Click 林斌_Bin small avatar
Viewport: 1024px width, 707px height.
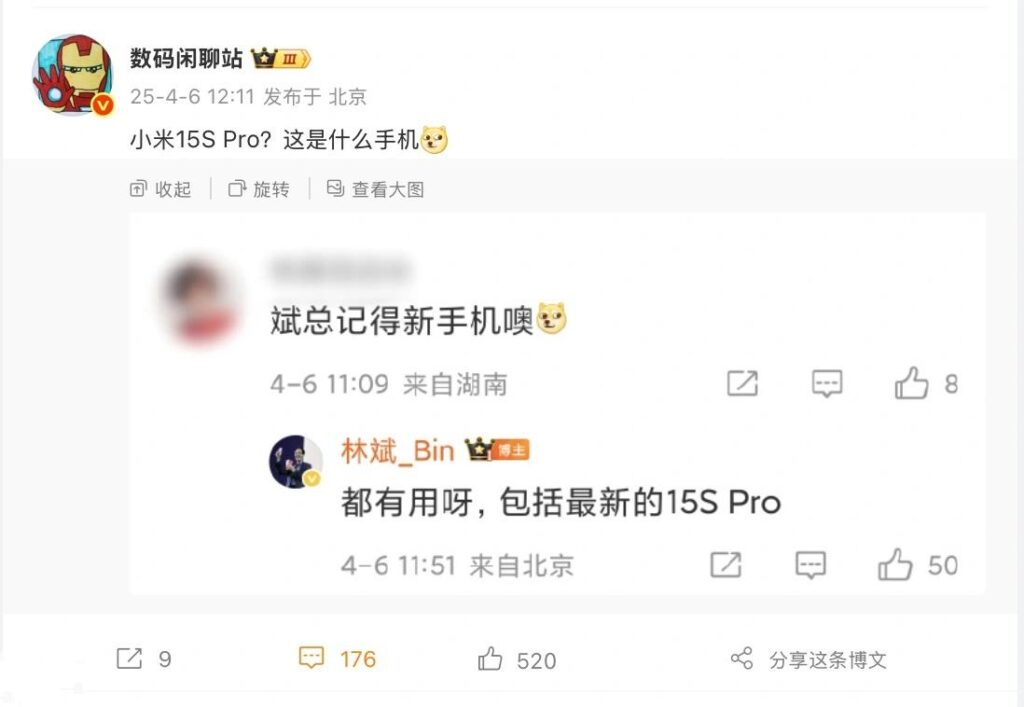click(296, 462)
